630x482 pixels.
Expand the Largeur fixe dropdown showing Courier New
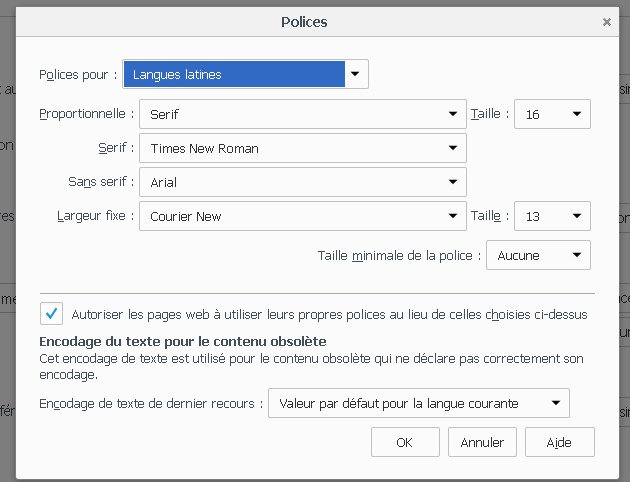click(x=302, y=216)
